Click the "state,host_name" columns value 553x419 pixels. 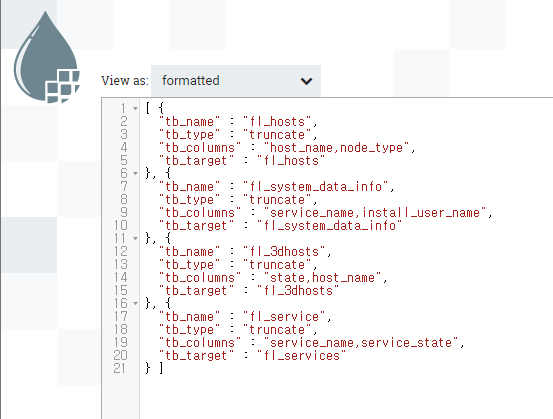(323, 278)
